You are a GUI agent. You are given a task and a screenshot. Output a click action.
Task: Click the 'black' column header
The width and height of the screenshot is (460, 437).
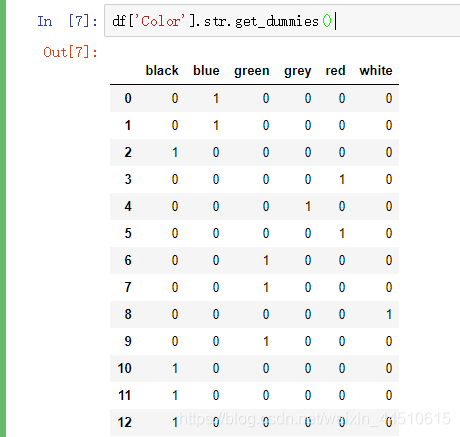pyautogui.click(x=162, y=71)
